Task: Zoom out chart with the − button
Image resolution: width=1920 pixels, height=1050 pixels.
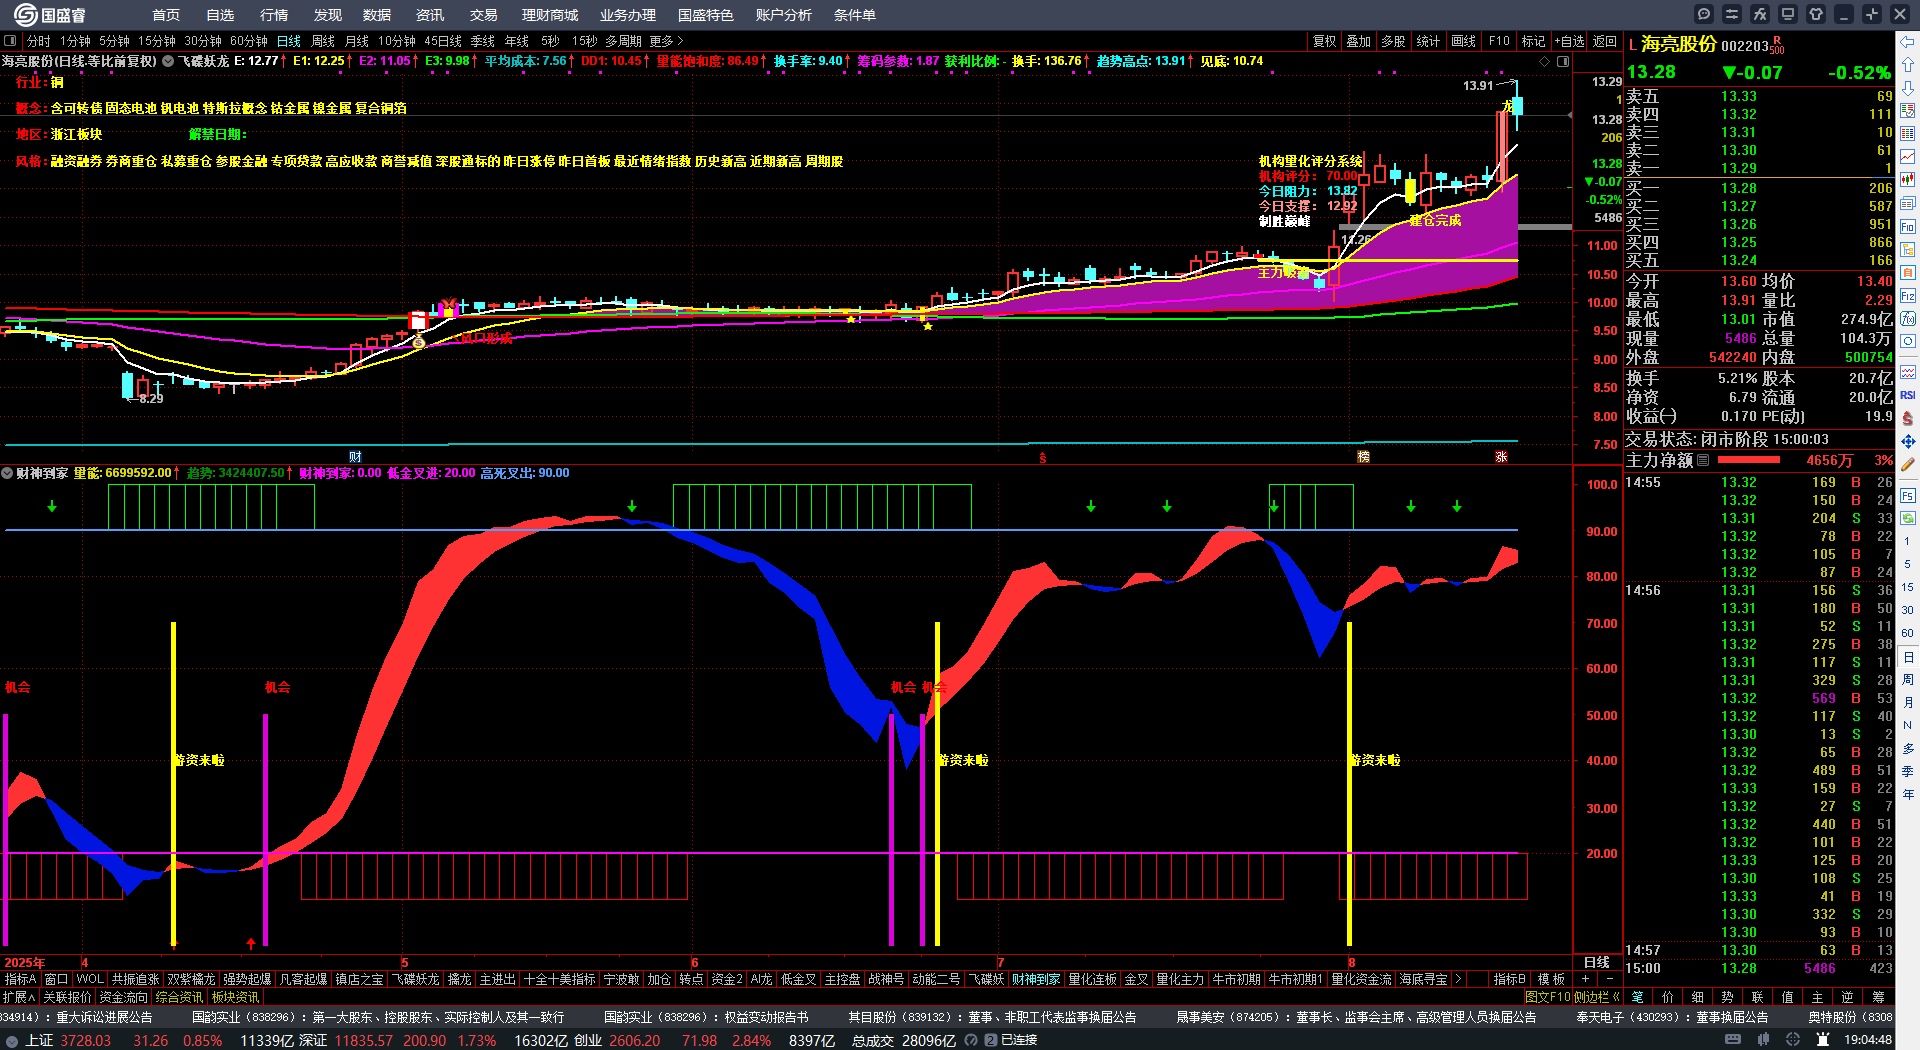Action: 1609,979
